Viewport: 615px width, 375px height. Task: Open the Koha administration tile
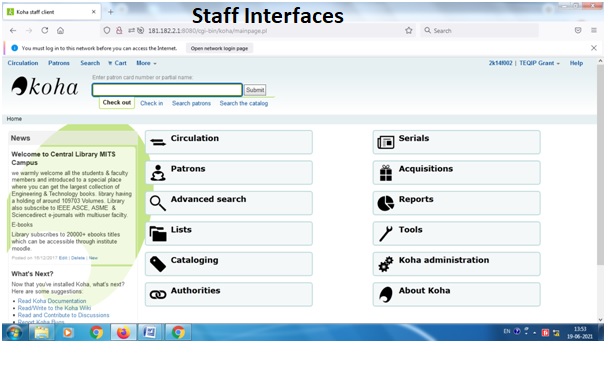457,264
